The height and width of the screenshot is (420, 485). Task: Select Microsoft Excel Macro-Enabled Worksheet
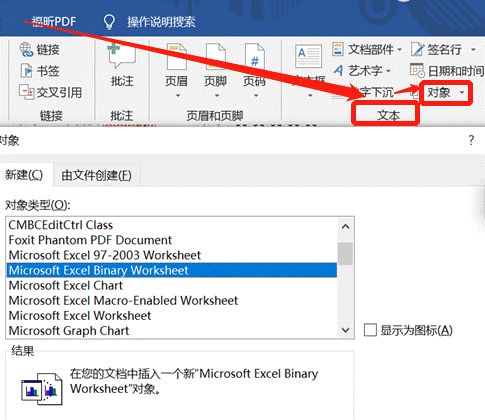pyautogui.click(x=172, y=300)
